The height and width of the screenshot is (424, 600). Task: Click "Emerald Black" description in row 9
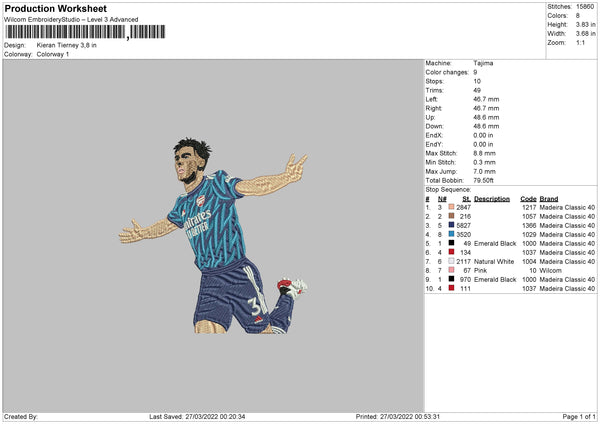tap(495, 279)
